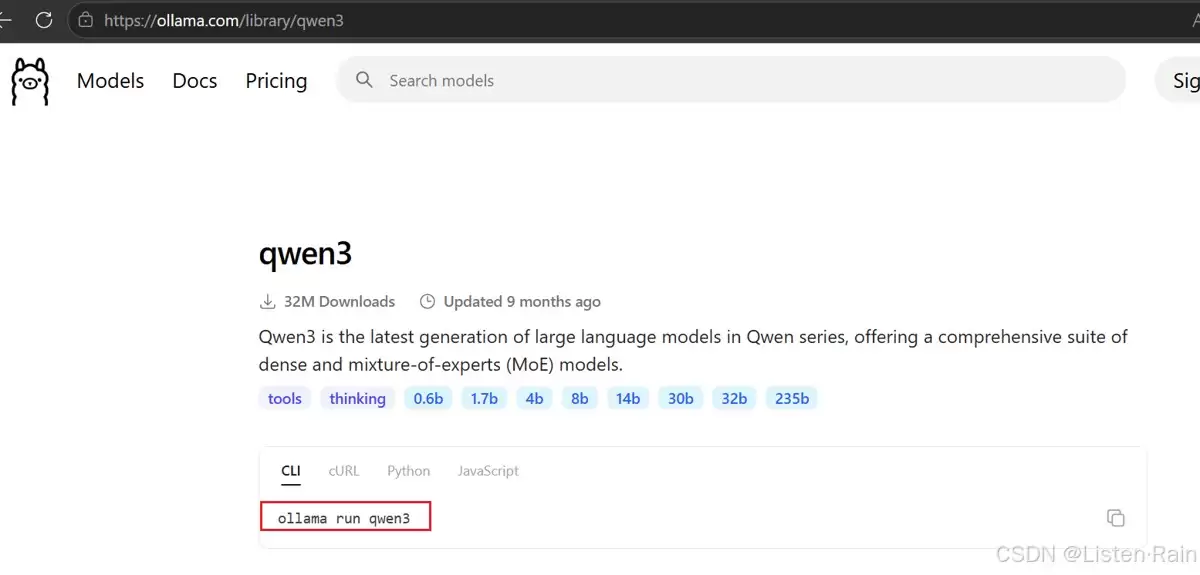
Task: Click the search magnifier icon
Action: pos(364,80)
